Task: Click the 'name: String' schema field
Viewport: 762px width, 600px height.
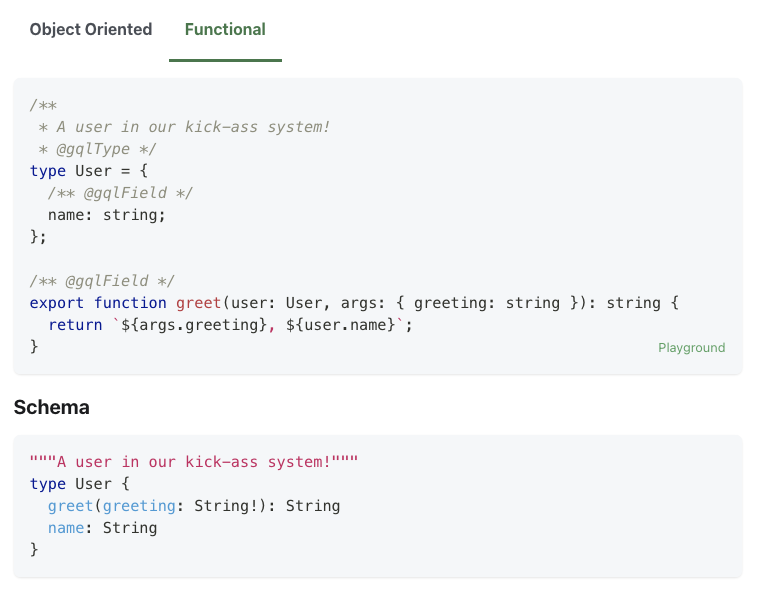Action: 103,528
